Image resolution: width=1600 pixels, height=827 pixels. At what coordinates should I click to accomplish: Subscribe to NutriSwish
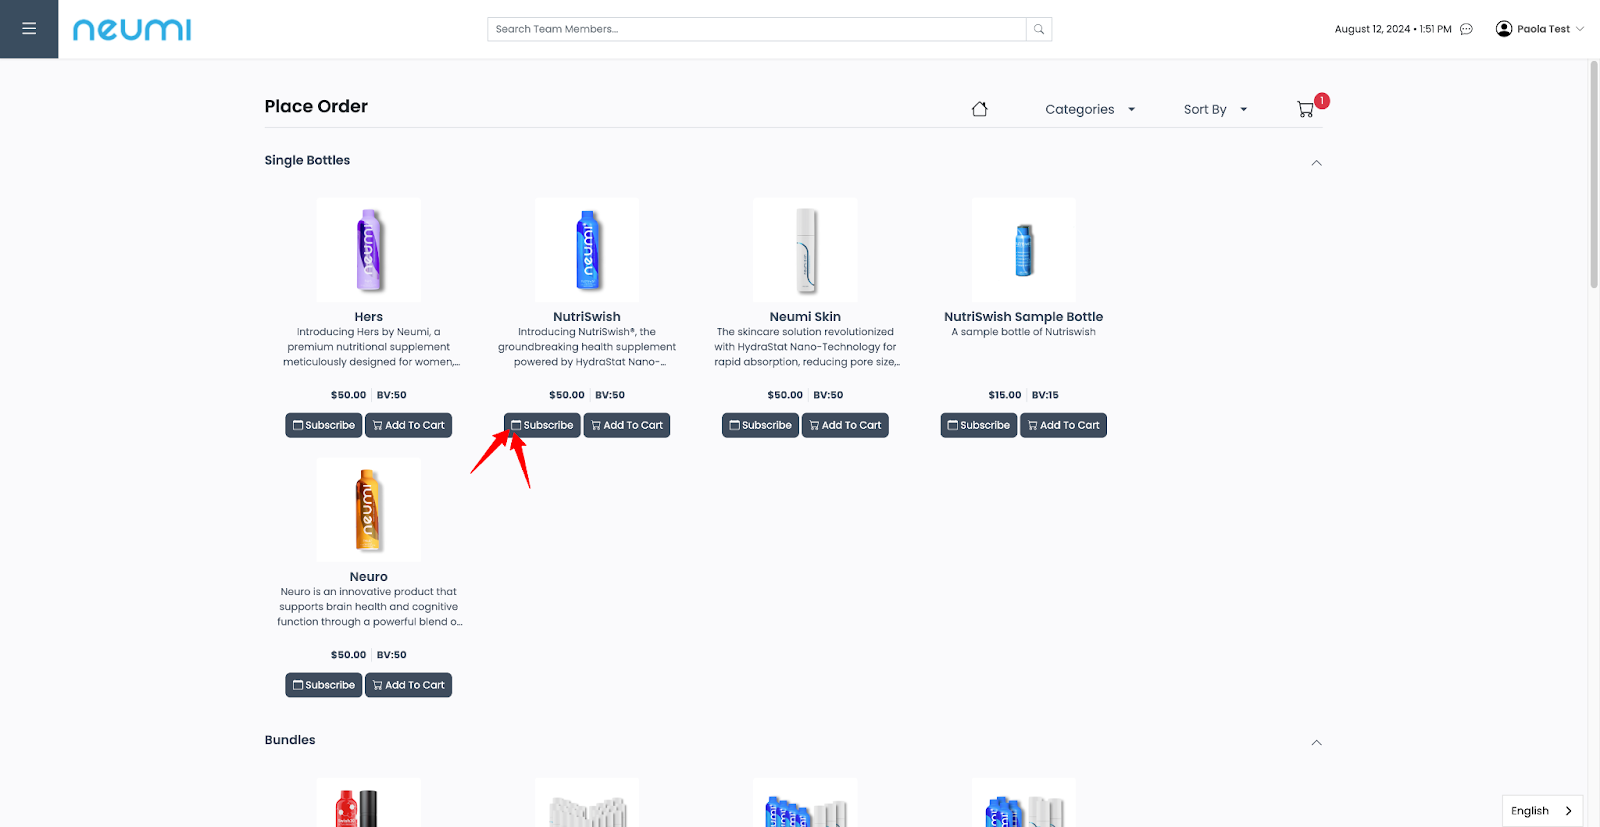[x=542, y=425]
